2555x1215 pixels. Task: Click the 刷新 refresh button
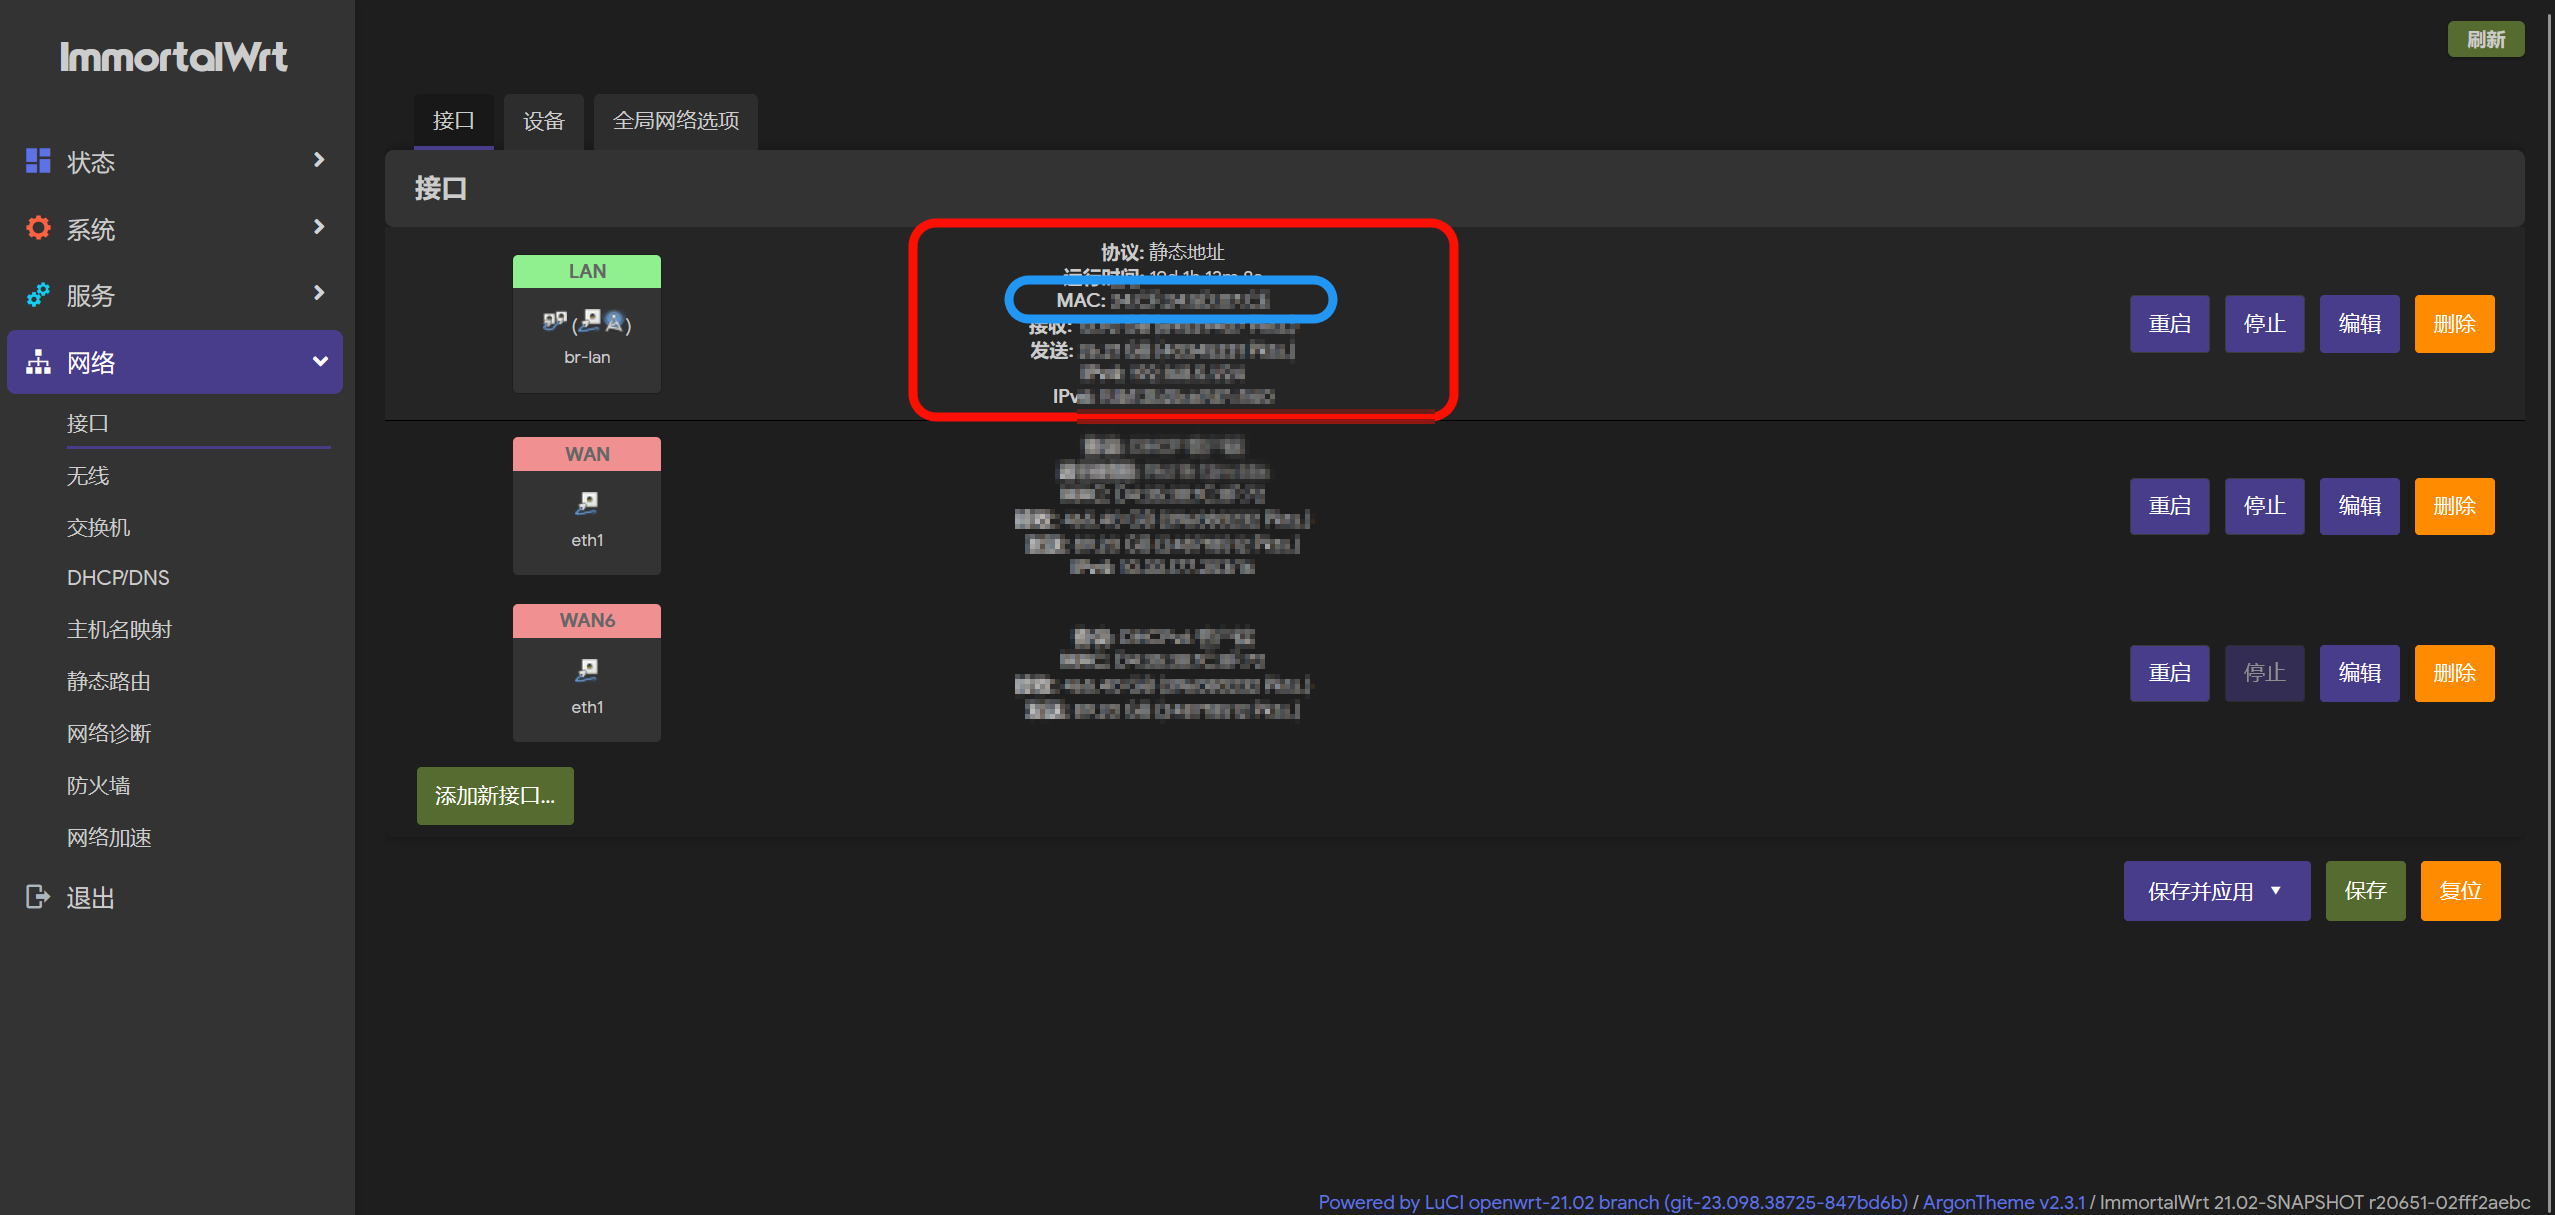point(2485,40)
